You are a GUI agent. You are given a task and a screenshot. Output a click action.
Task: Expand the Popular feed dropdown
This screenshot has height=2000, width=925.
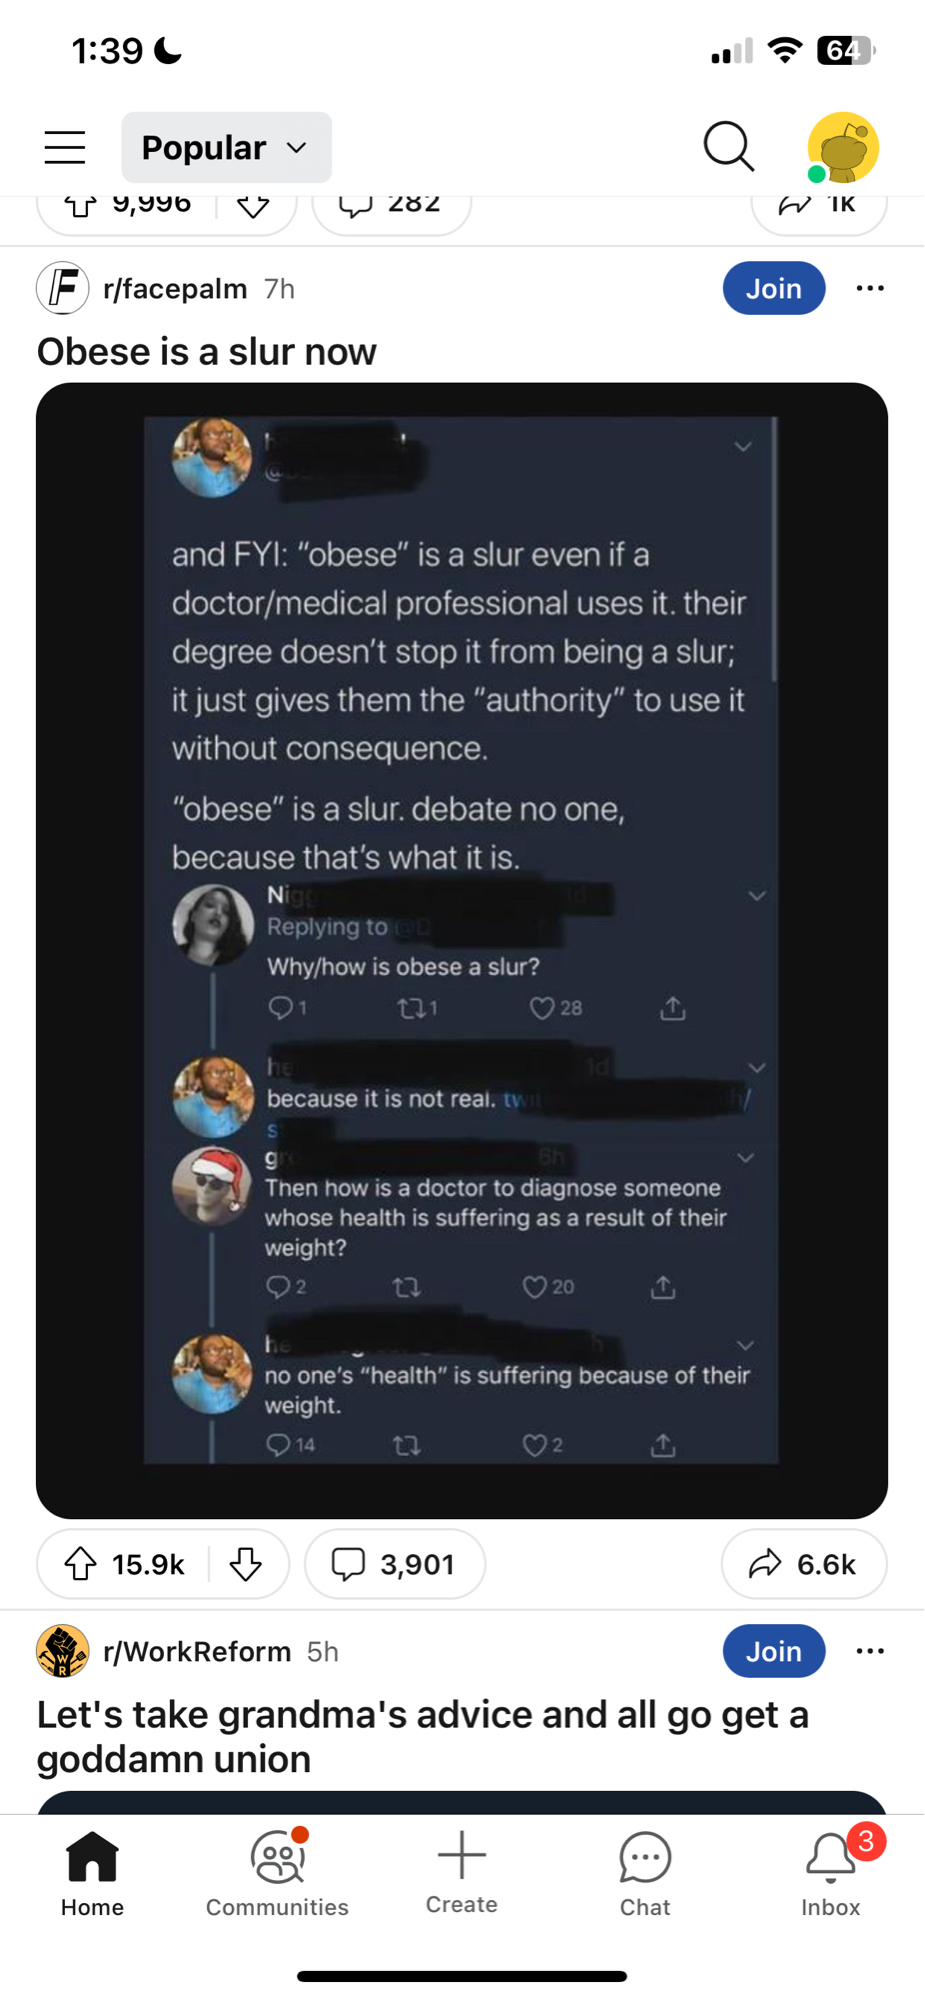tap(226, 147)
